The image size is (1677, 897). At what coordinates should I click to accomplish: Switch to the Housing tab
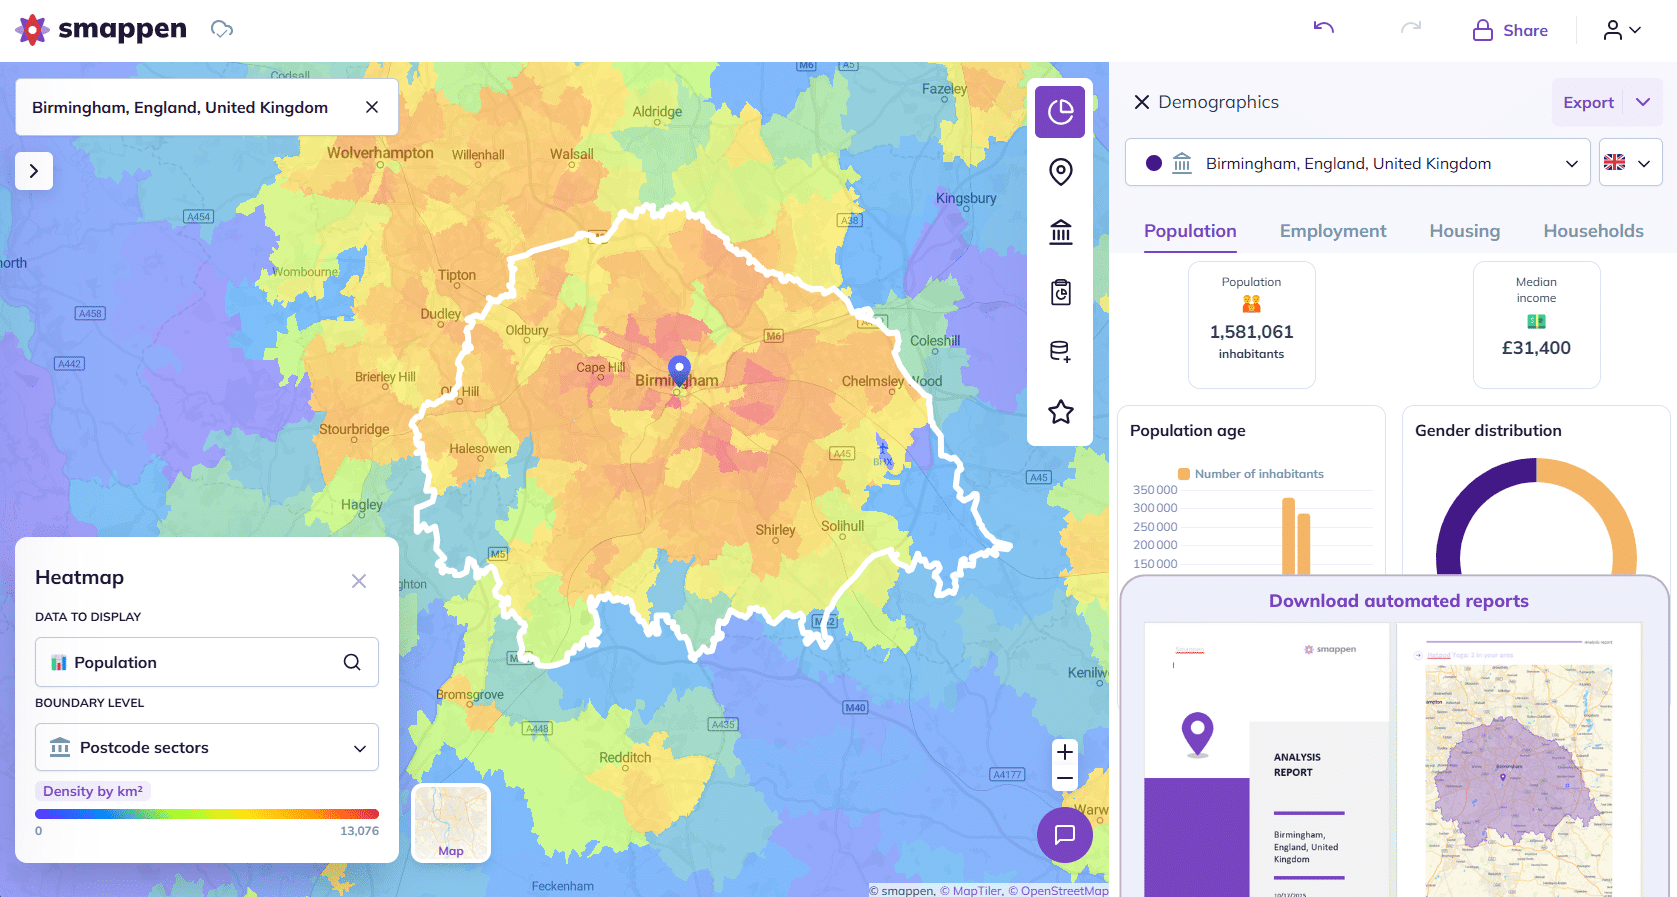point(1464,231)
